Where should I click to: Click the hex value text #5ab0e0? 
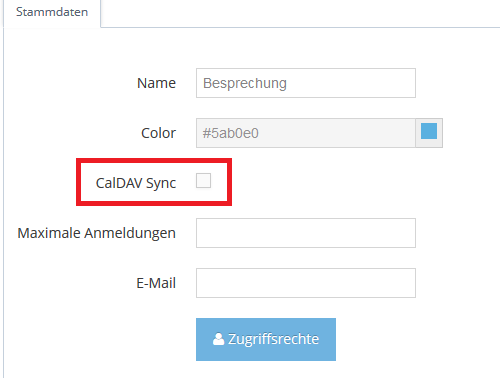tap(231, 133)
